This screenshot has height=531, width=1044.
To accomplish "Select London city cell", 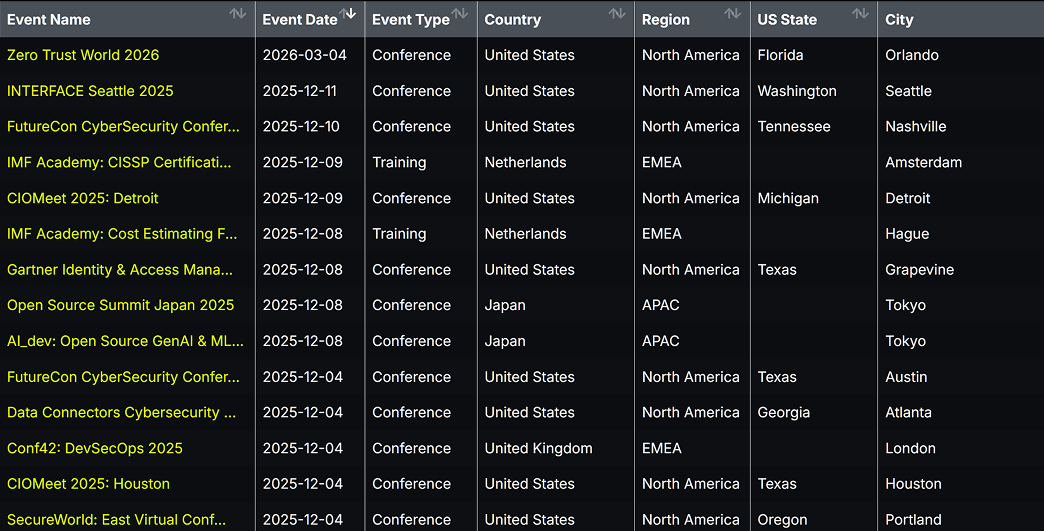I will (x=910, y=448).
